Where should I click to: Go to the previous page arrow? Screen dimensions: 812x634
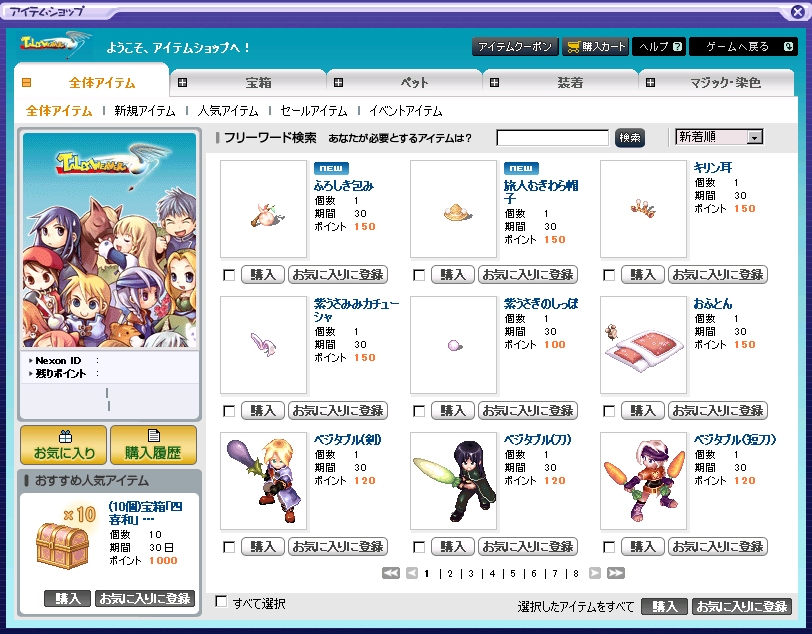412,573
